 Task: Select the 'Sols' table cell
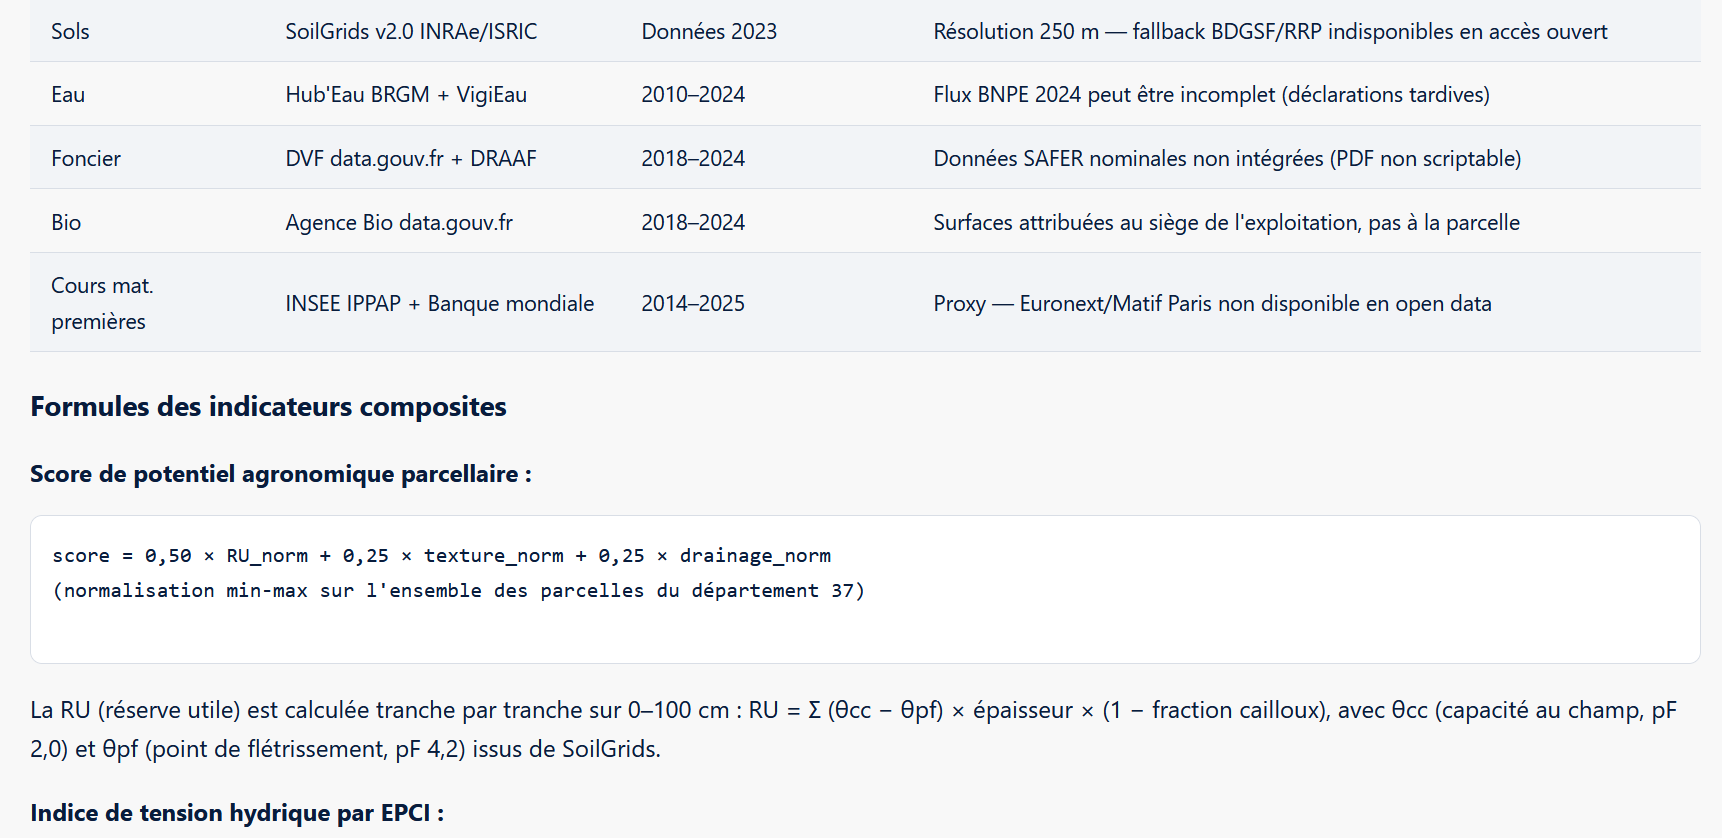[x=70, y=31]
